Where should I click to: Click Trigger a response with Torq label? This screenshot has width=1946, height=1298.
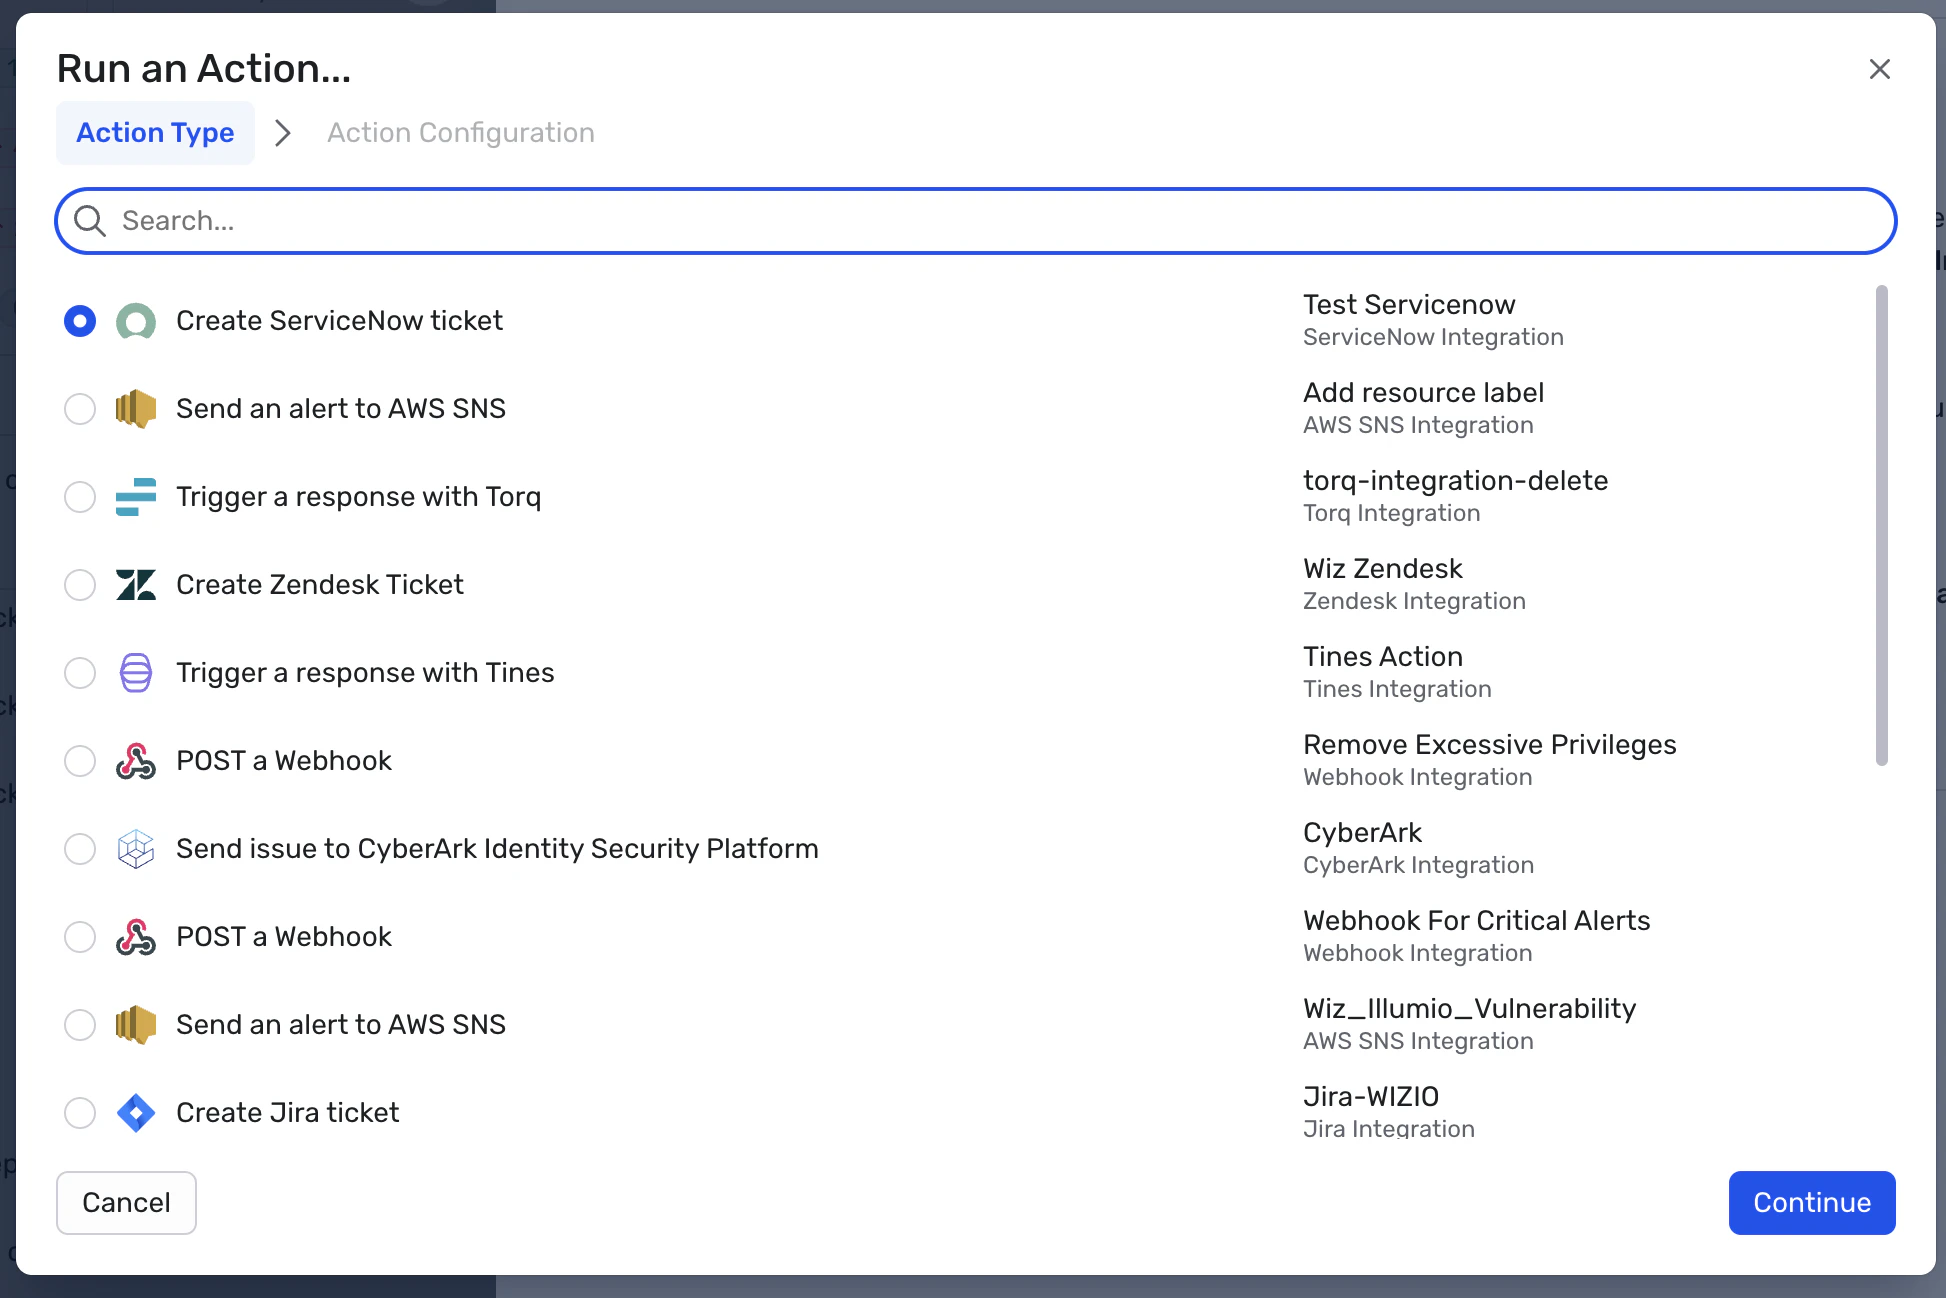pos(358,497)
